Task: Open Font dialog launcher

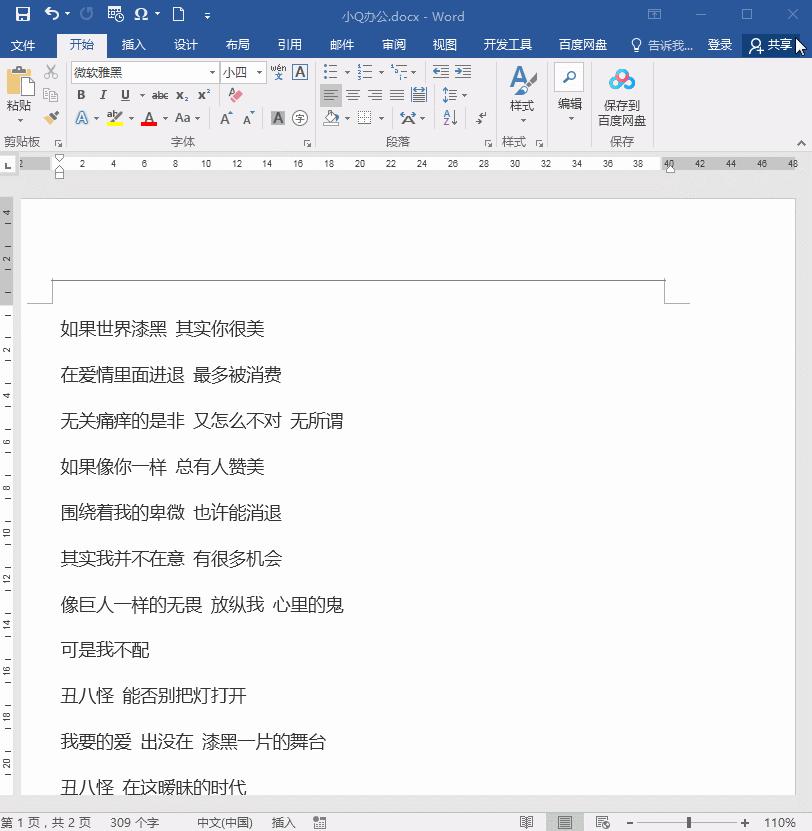Action: pyautogui.click(x=307, y=143)
